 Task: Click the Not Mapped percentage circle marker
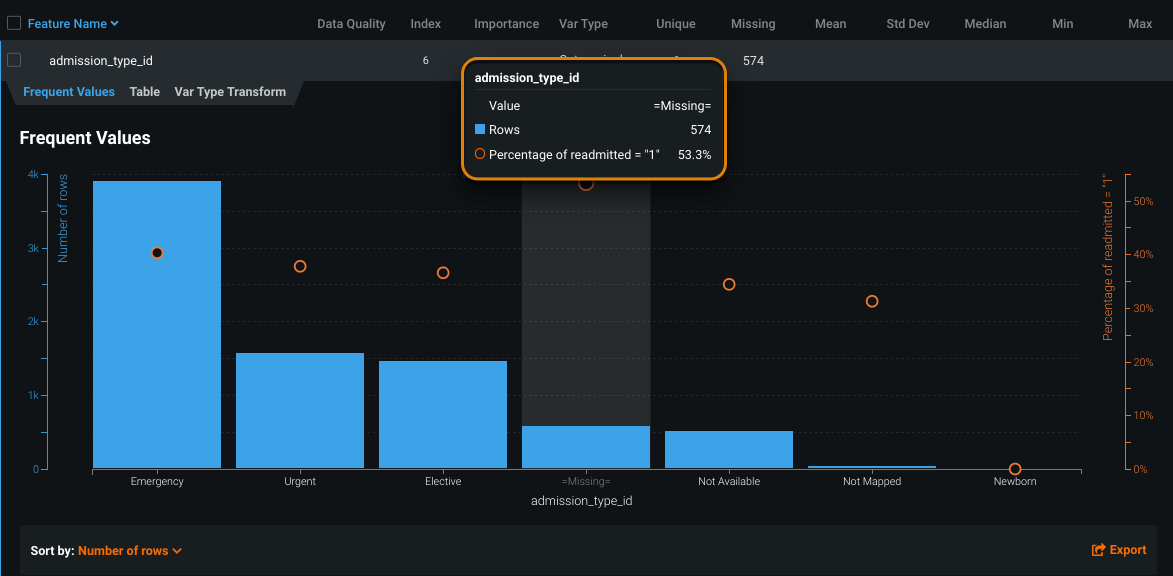tap(872, 301)
